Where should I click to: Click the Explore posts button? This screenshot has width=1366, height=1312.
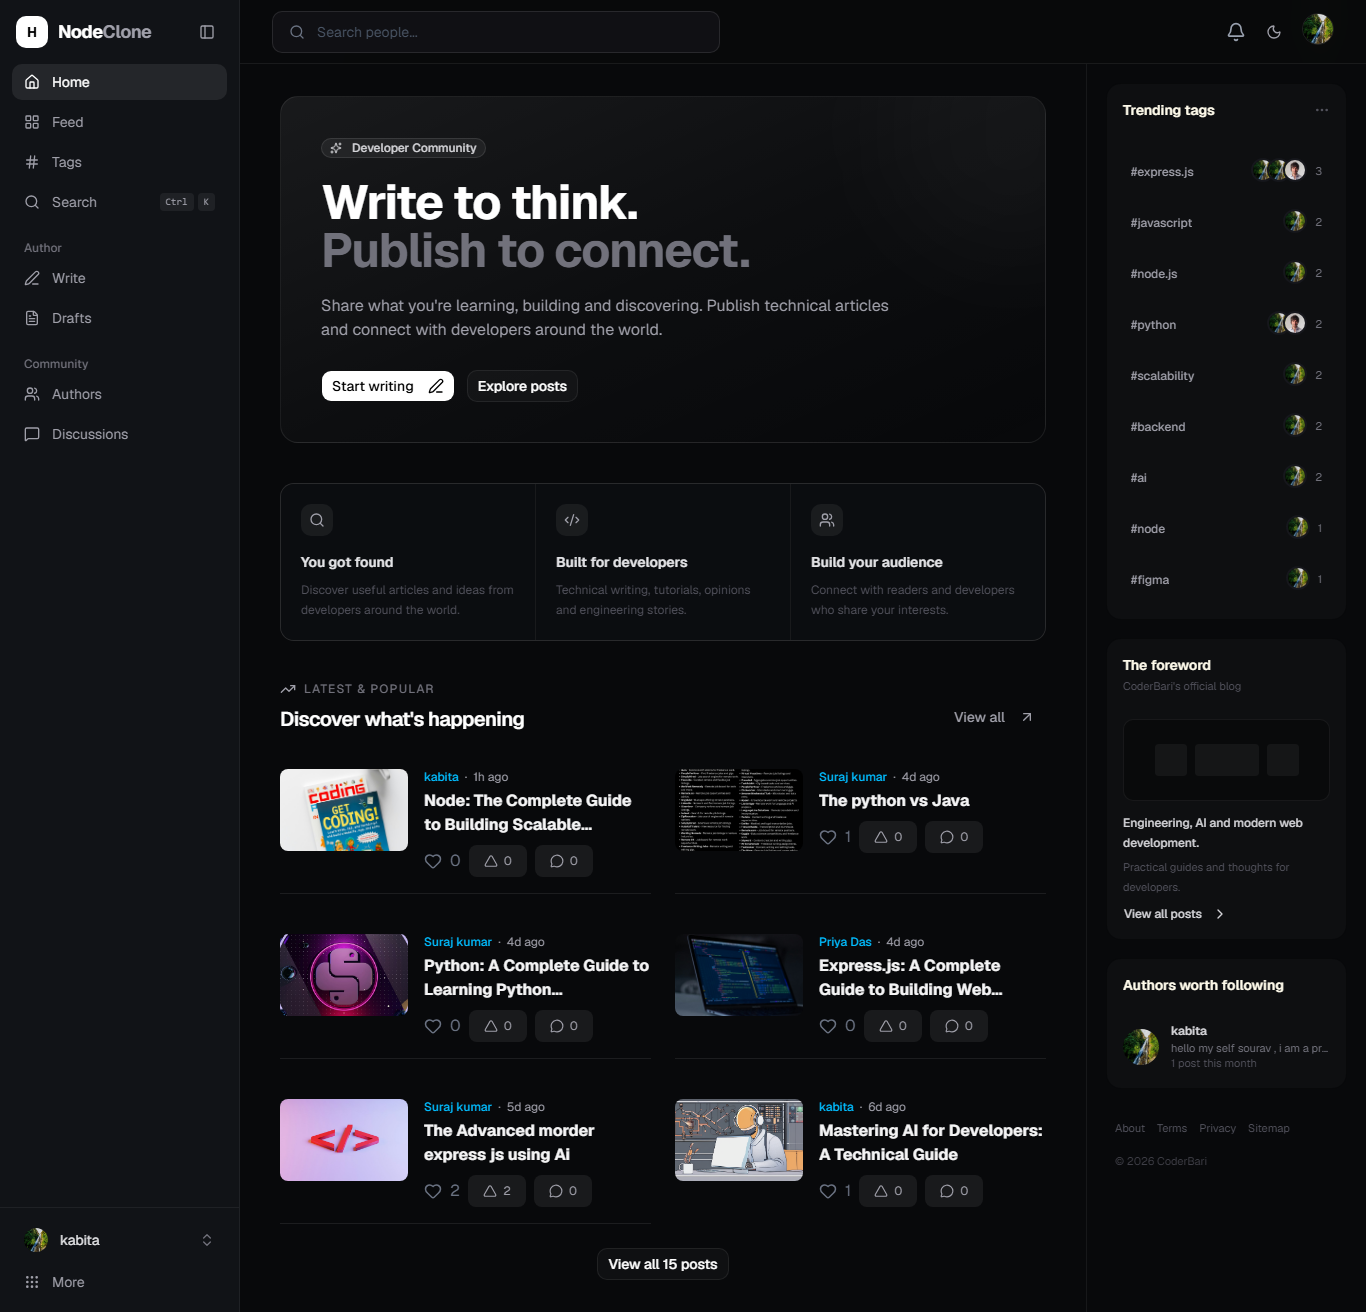click(522, 386)
